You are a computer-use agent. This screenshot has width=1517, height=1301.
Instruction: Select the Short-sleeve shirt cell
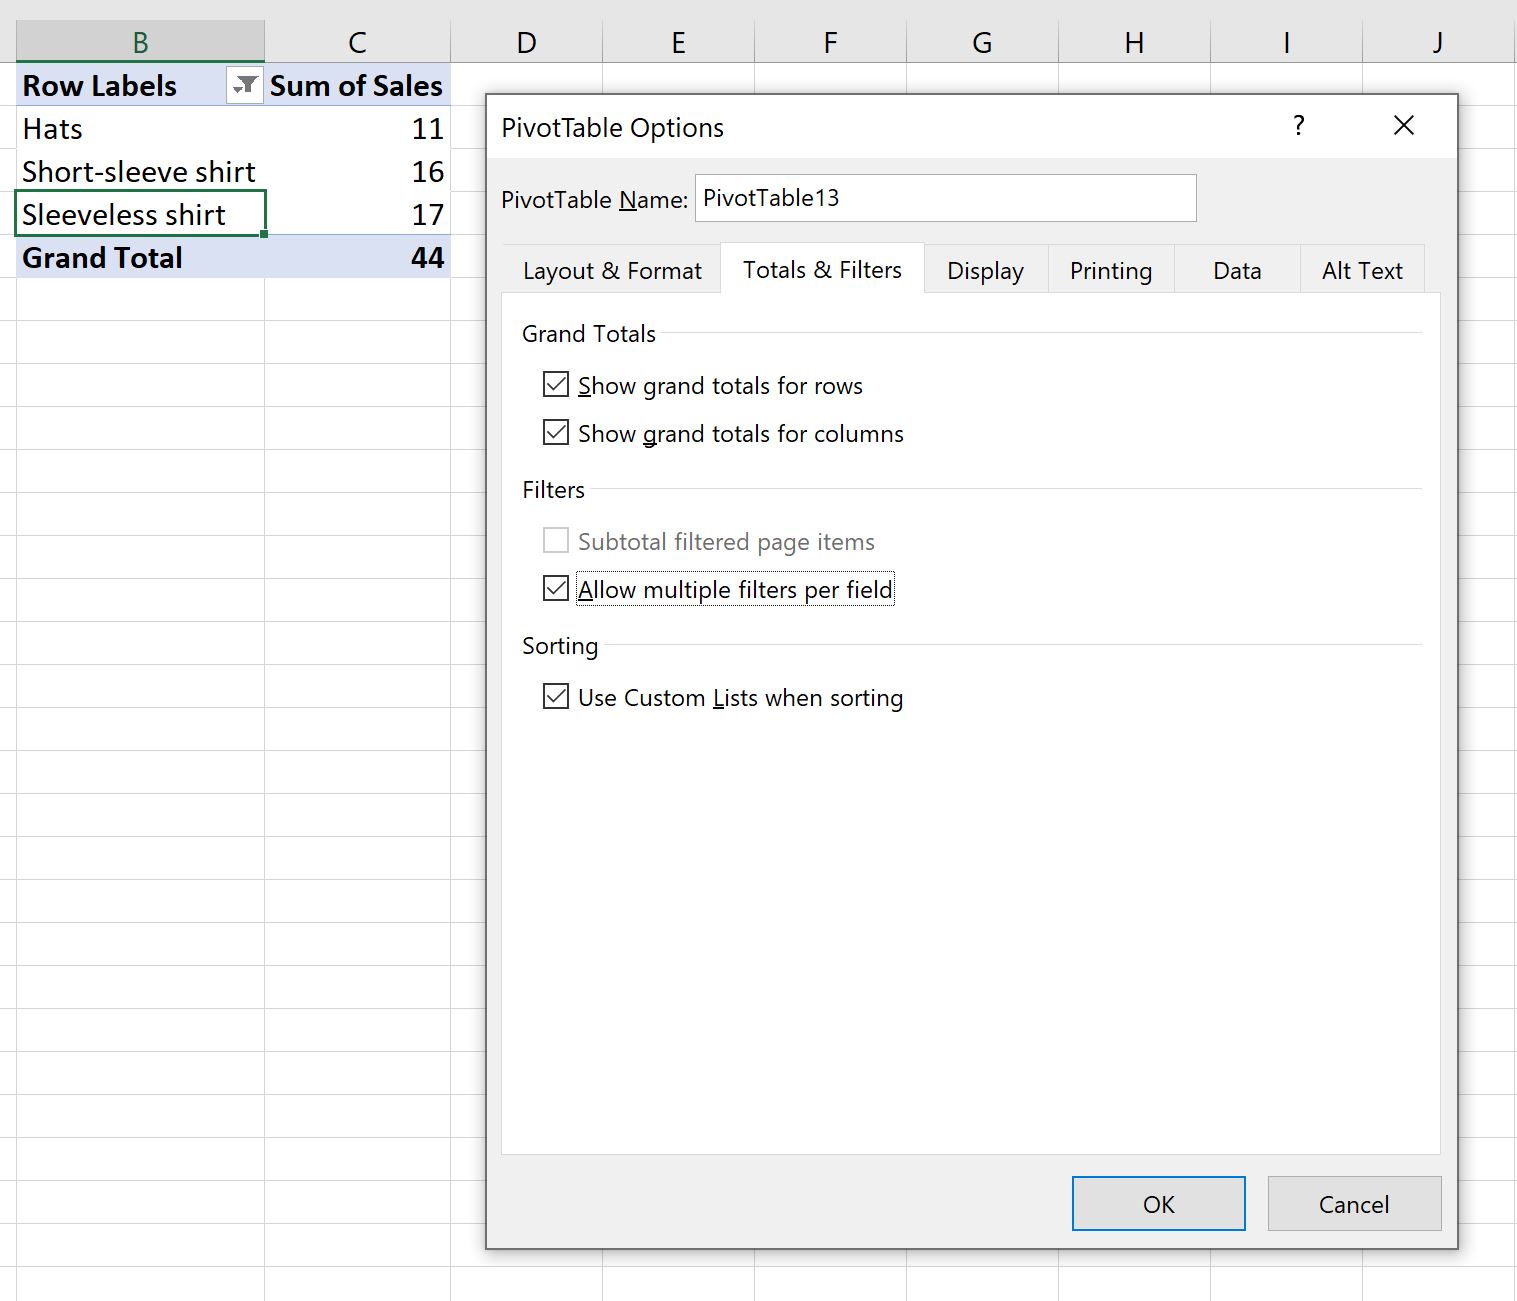tap(140, 171)
